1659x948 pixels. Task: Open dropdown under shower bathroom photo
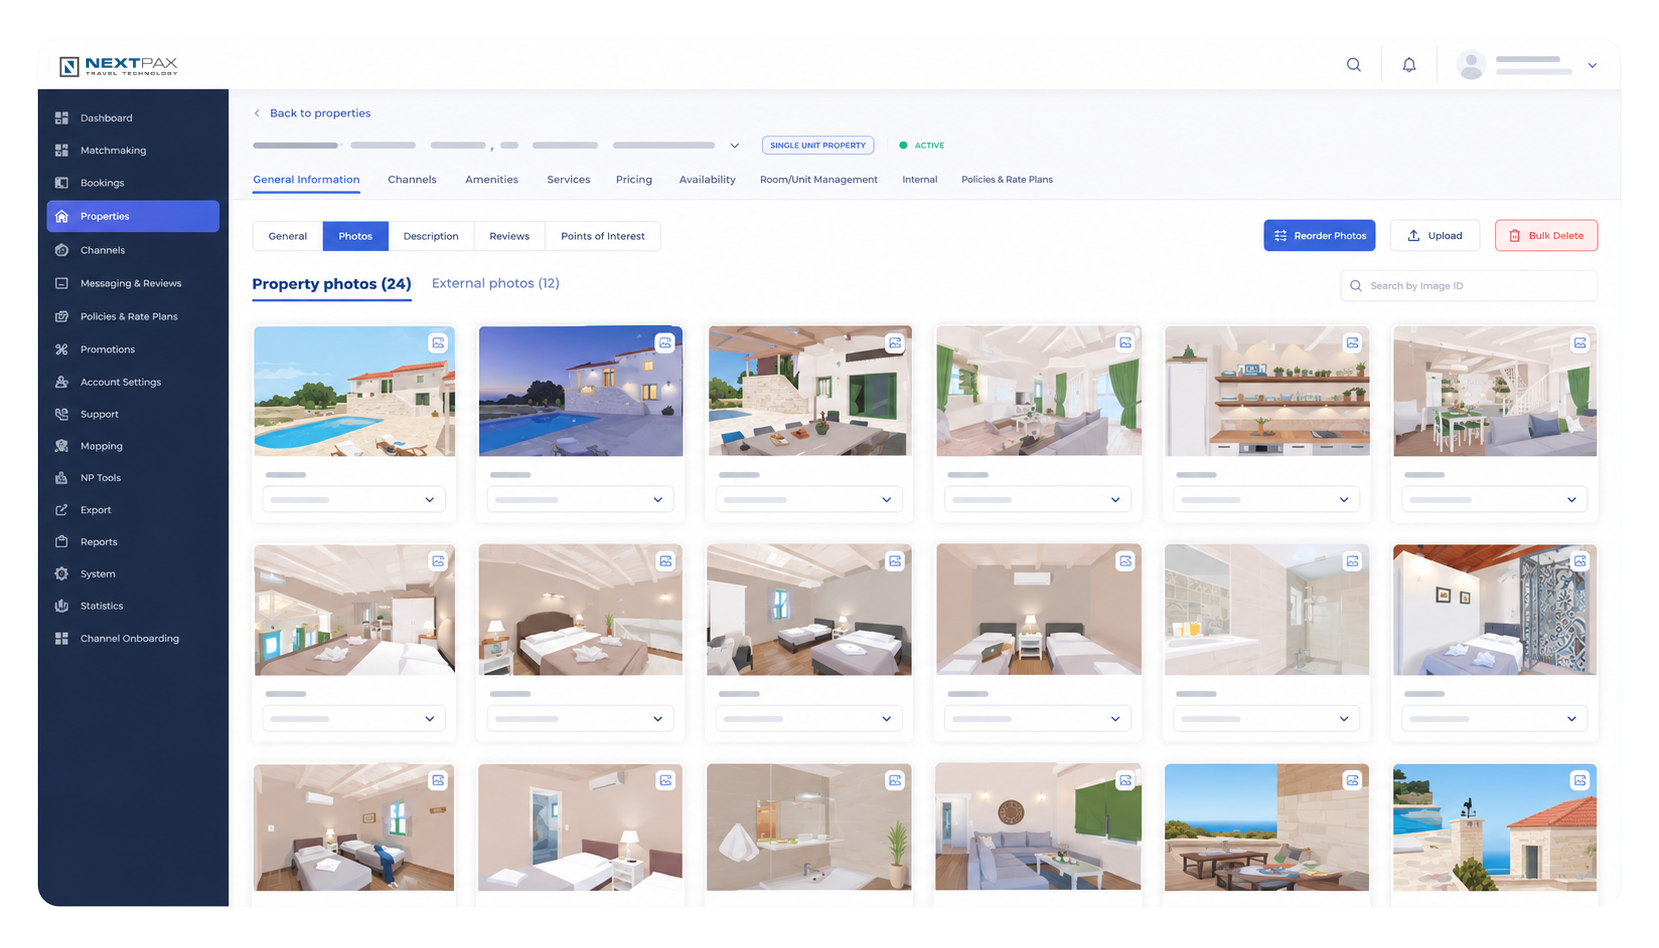pos(1266,718)
